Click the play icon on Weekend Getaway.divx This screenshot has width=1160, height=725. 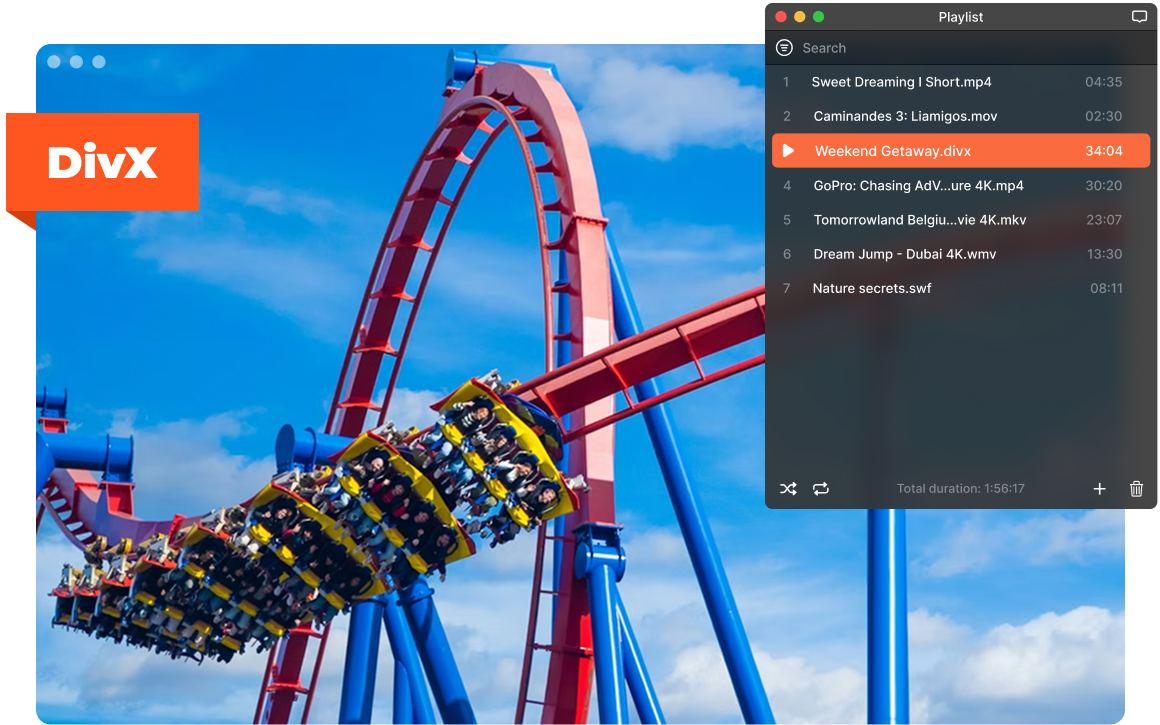click(x=789, y=151)
